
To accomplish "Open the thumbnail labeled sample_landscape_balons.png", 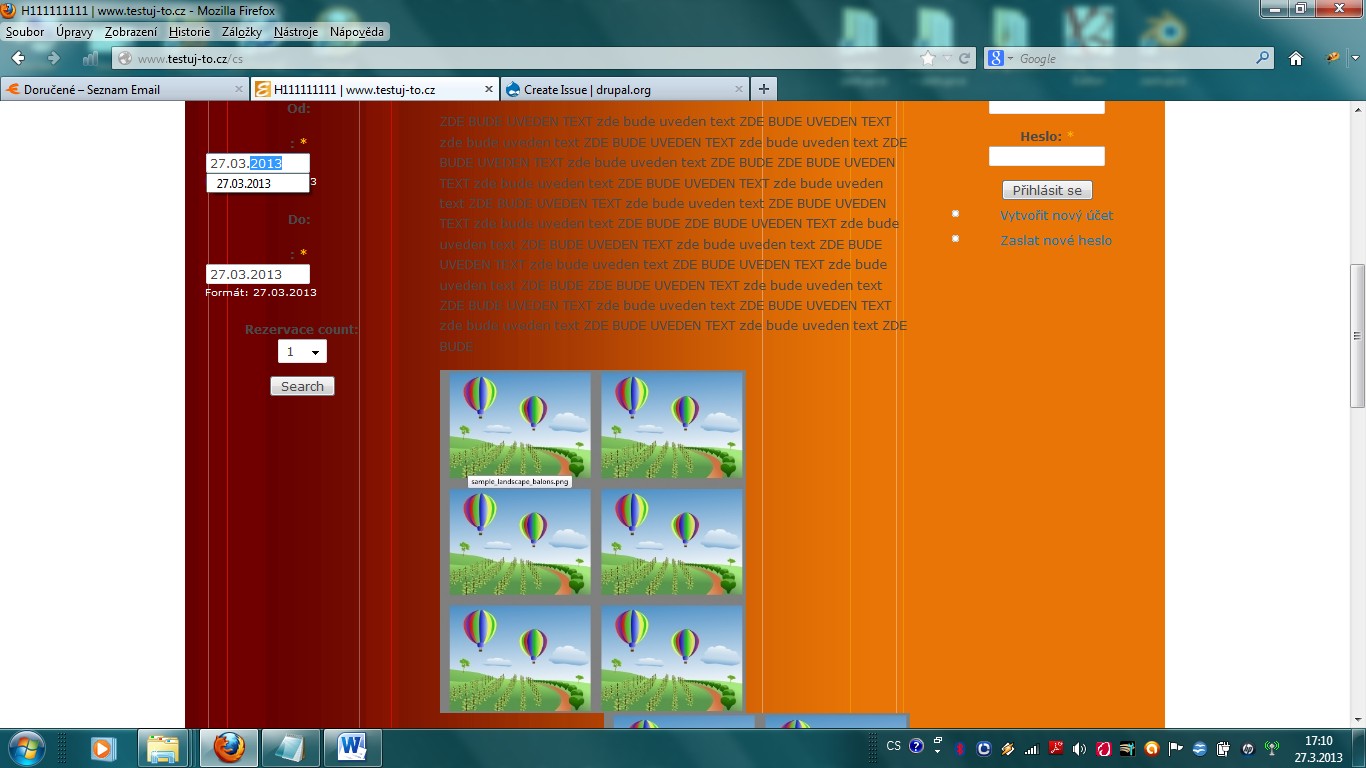I will [x=520, y=427].
